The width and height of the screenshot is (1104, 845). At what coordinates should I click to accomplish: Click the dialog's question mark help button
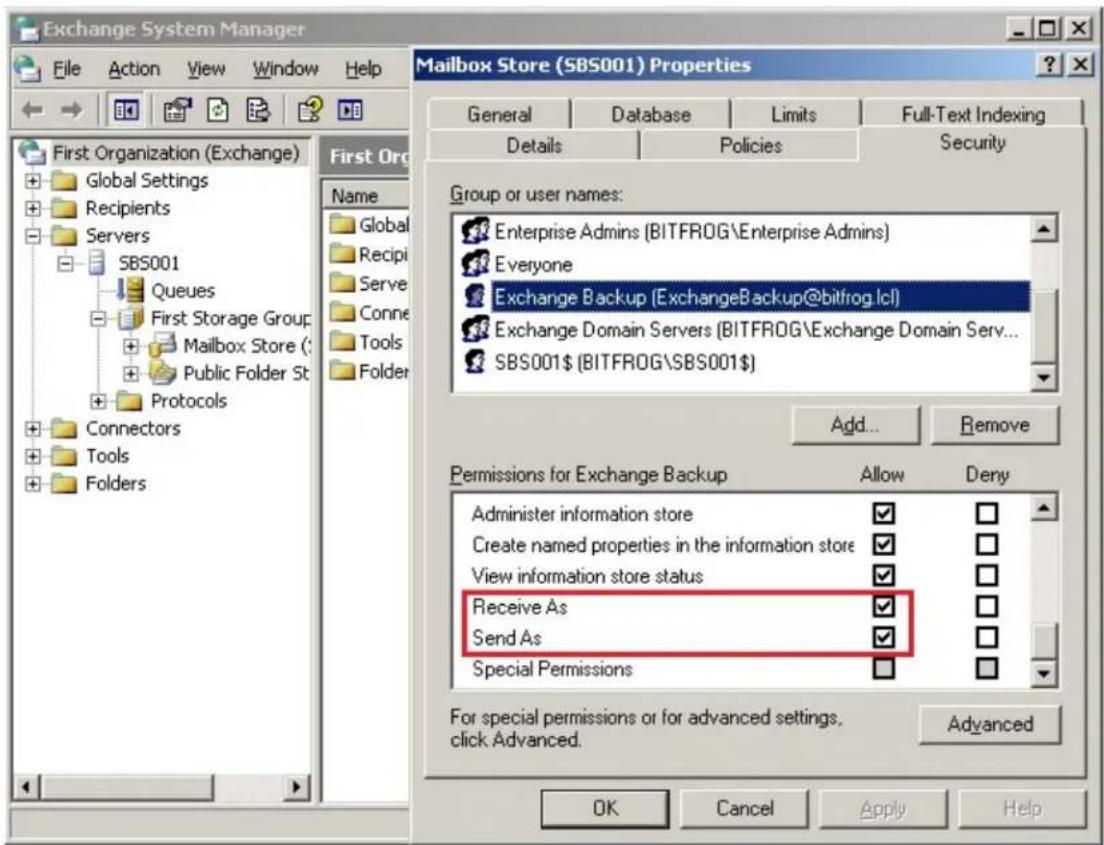tap(1049, 65)
